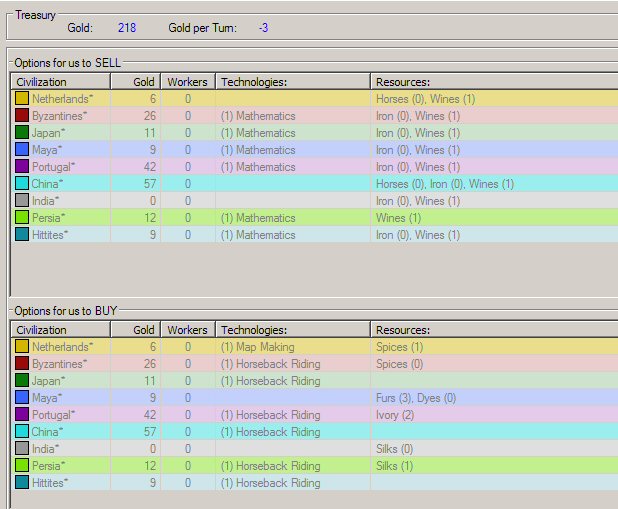Click 'Horses (0), Iron (0), Wines (1)' resources cell
Image resolution: width=618 pixels, height=509 pixels.
[445, 184]
